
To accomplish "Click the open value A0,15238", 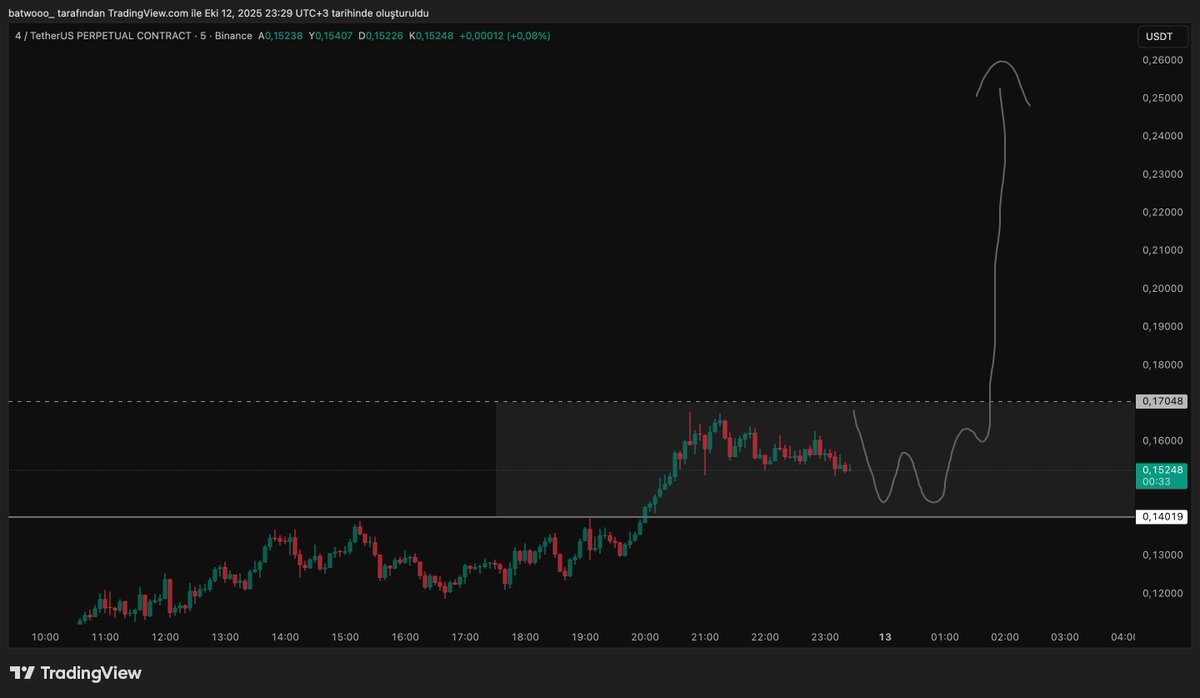I will point(281,36).
